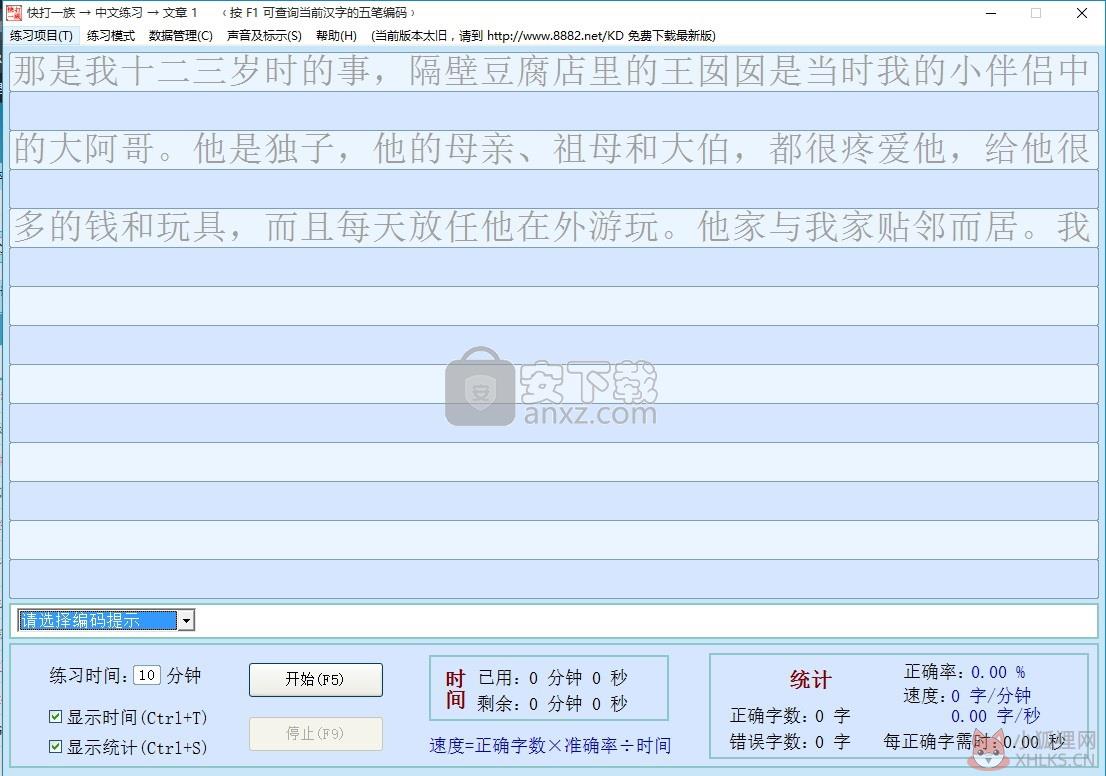Click the 剩余 remaining time readout
The image size is (1106, 776).
click(x=552, y=703)
